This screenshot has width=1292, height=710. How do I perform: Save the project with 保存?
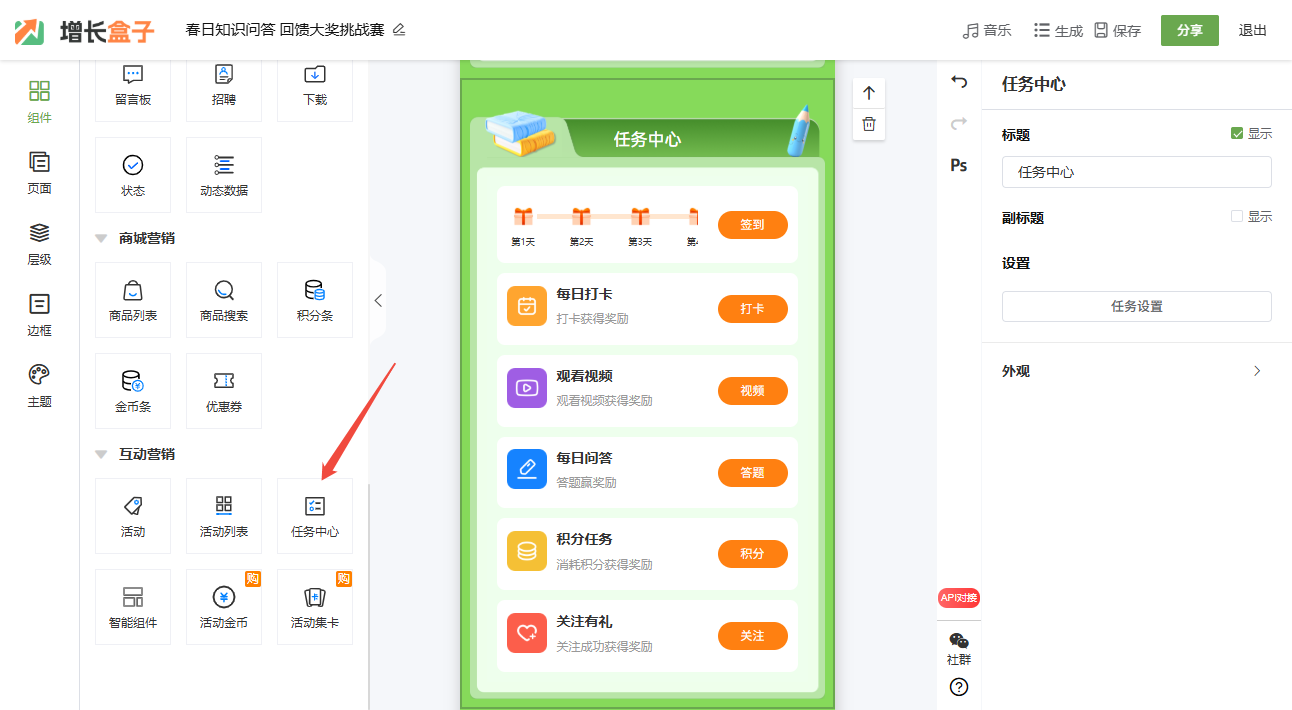coord(1117,30)
